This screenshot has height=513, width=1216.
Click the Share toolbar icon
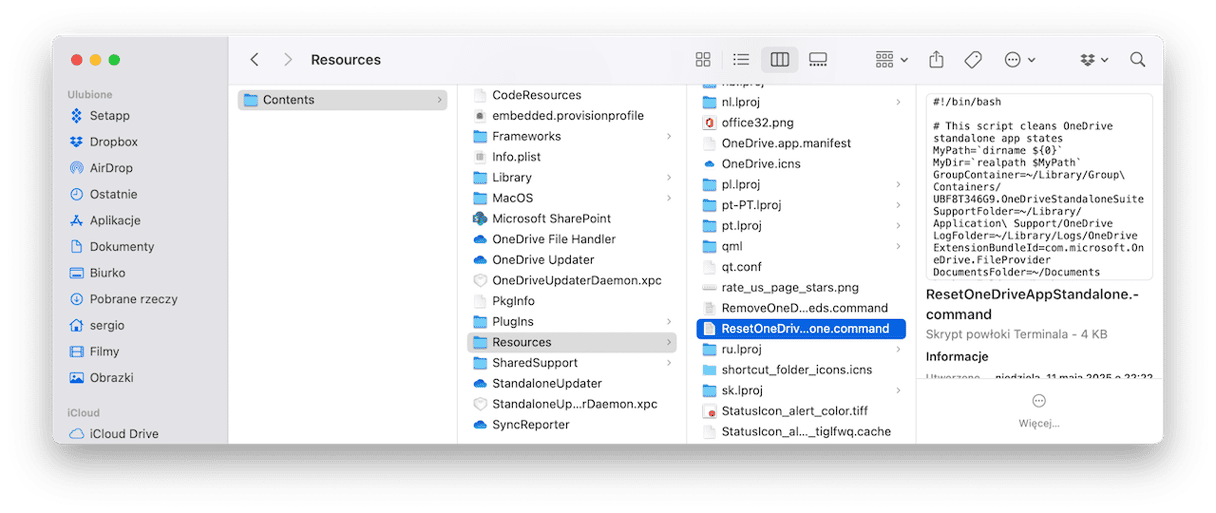[x=936, y=60]
